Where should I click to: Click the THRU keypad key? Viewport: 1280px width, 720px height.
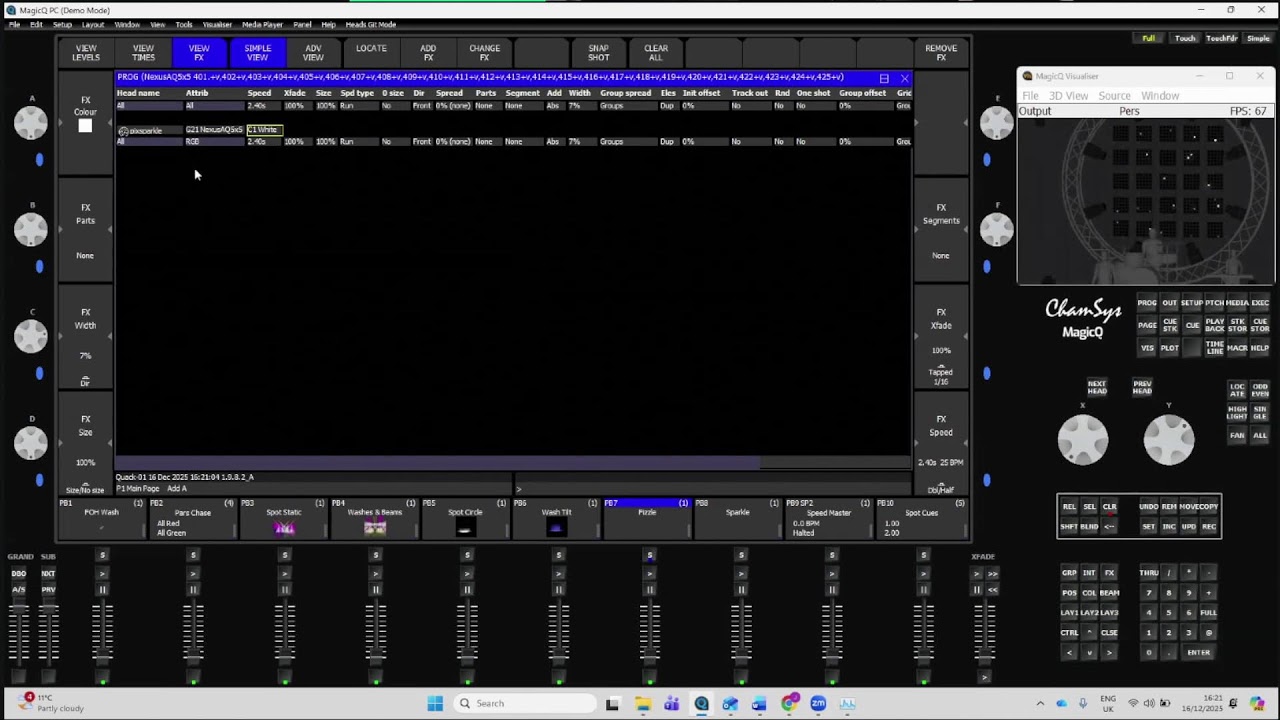(x=1149, y=573)
